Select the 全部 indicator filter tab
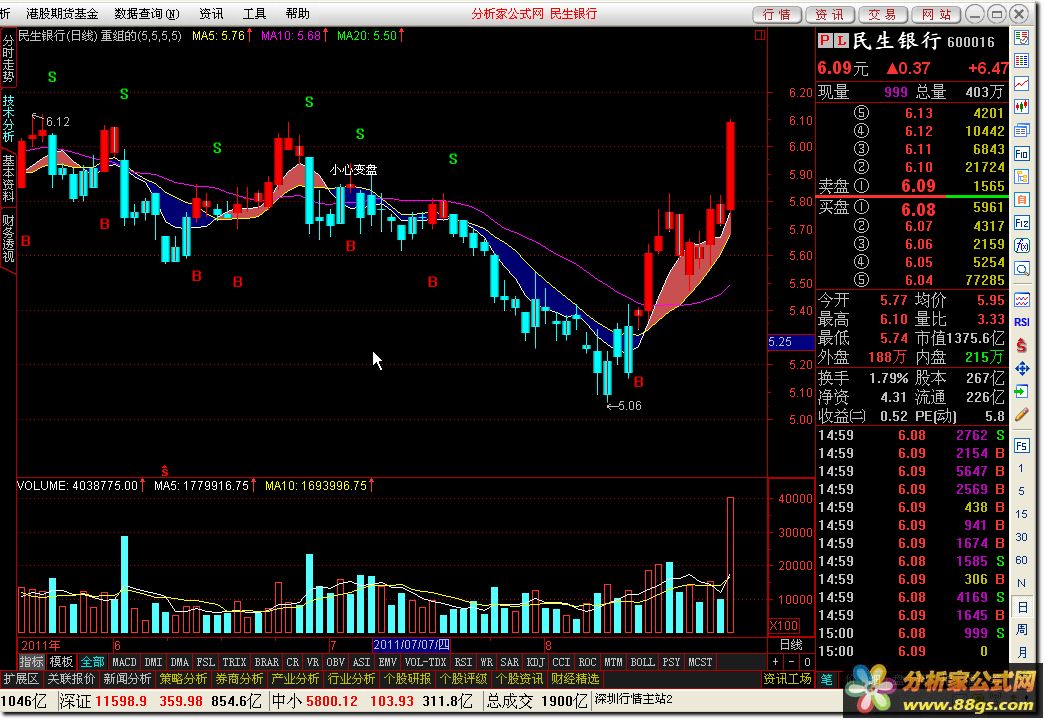The width and height of the screenshot is (1045, 720). 92,662
